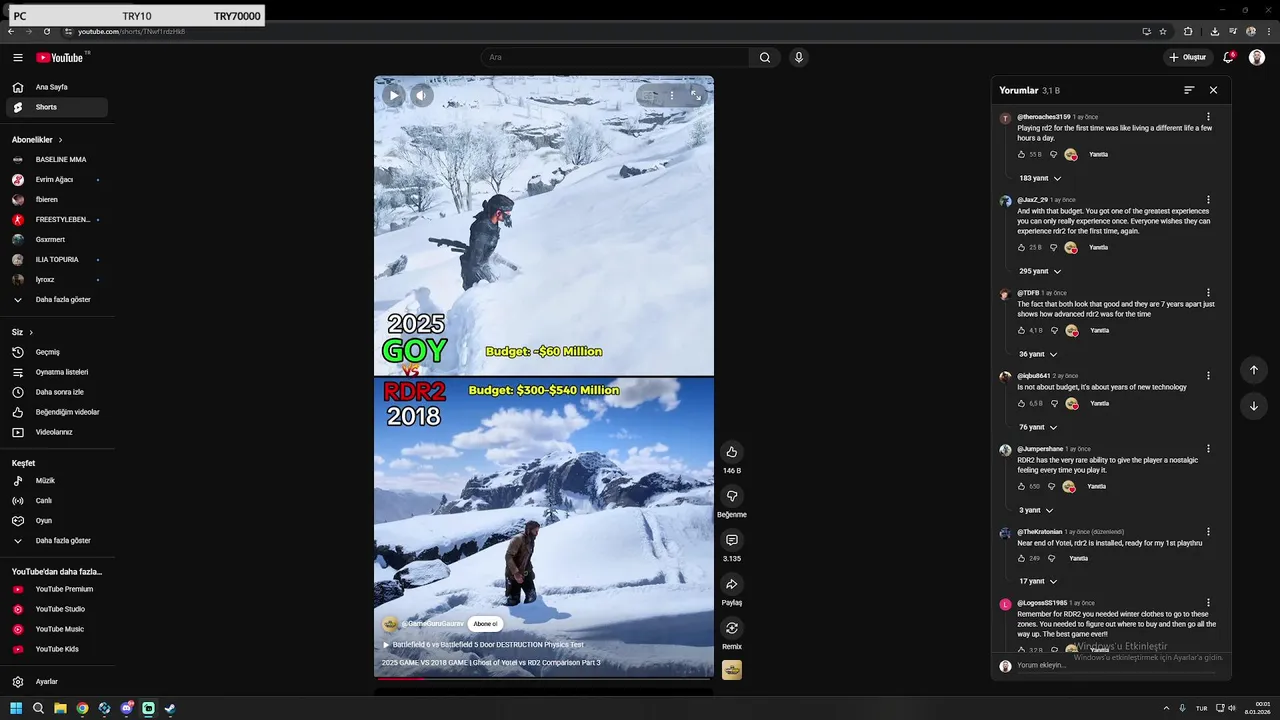Click the Yorum ekleyin comment field
The width and height of the screenshot is (1280, 720).
click(x=1115, y=665)
